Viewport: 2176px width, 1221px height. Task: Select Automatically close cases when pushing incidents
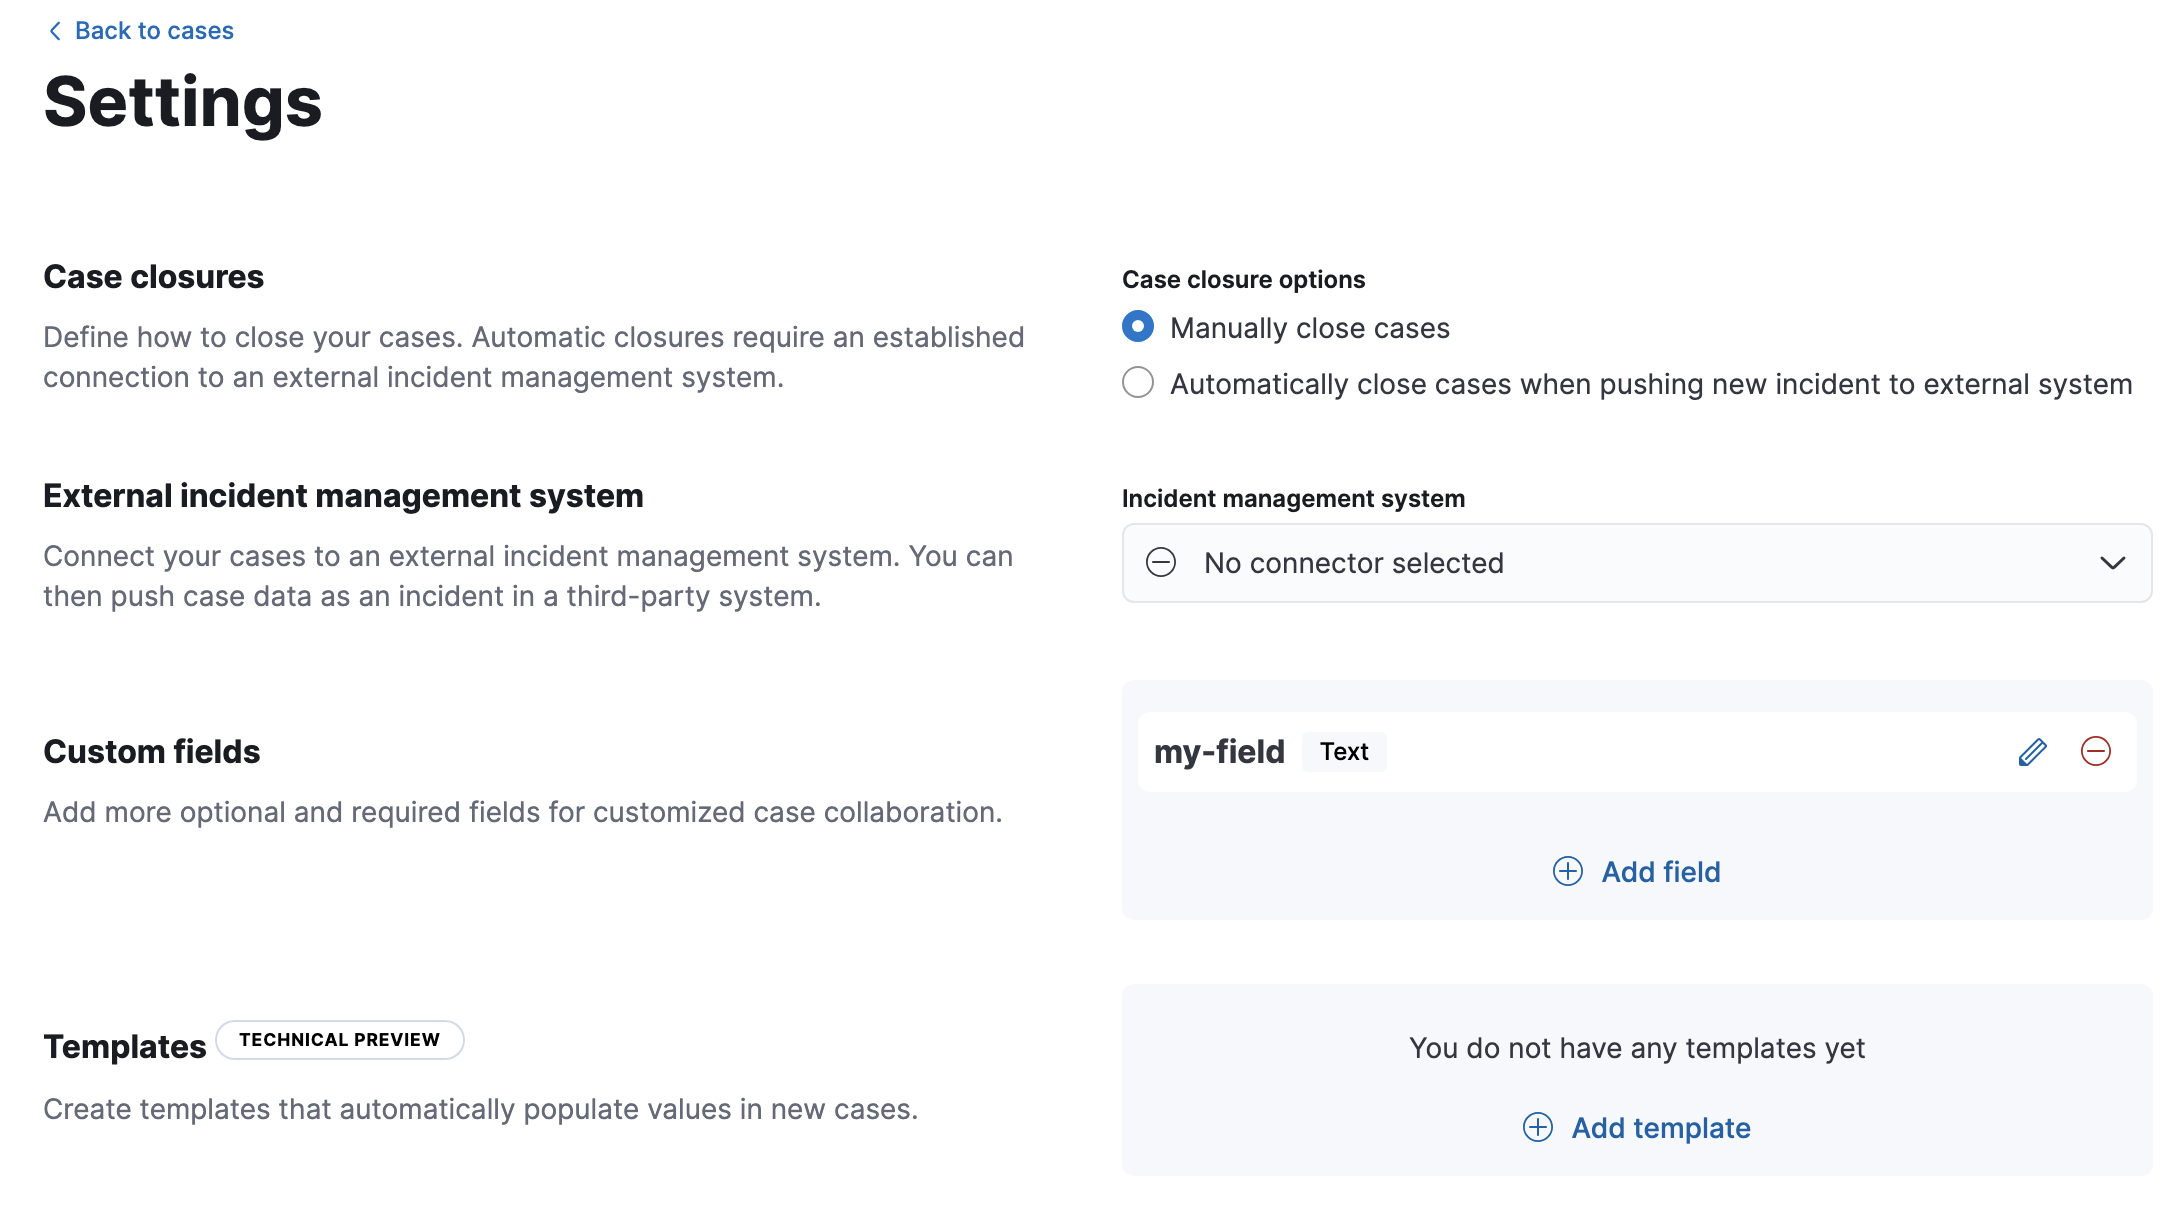(x=1137, y=382)
